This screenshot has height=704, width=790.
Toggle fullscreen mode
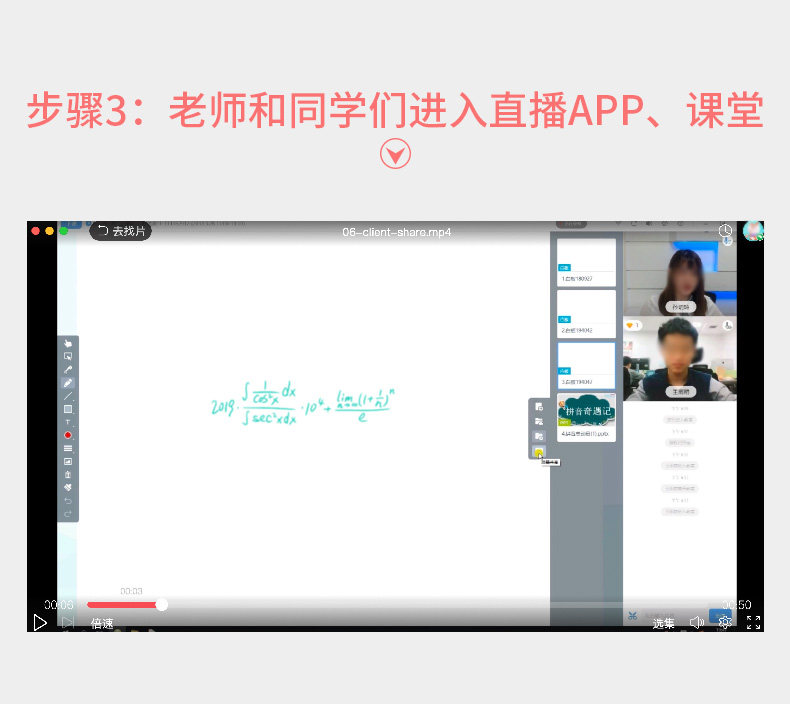point(754,623)
